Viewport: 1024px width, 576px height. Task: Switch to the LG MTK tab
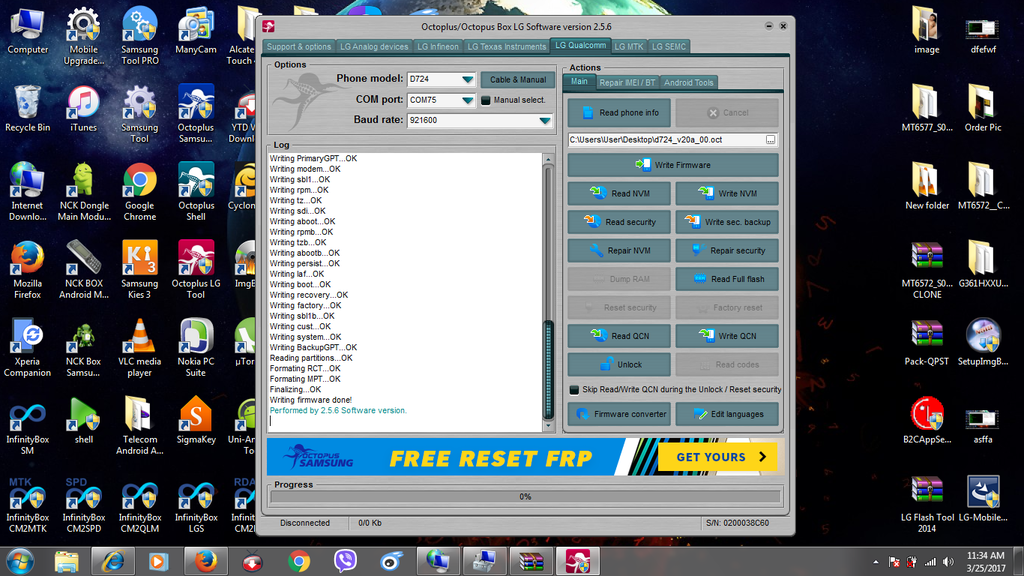tap(629, 46)
